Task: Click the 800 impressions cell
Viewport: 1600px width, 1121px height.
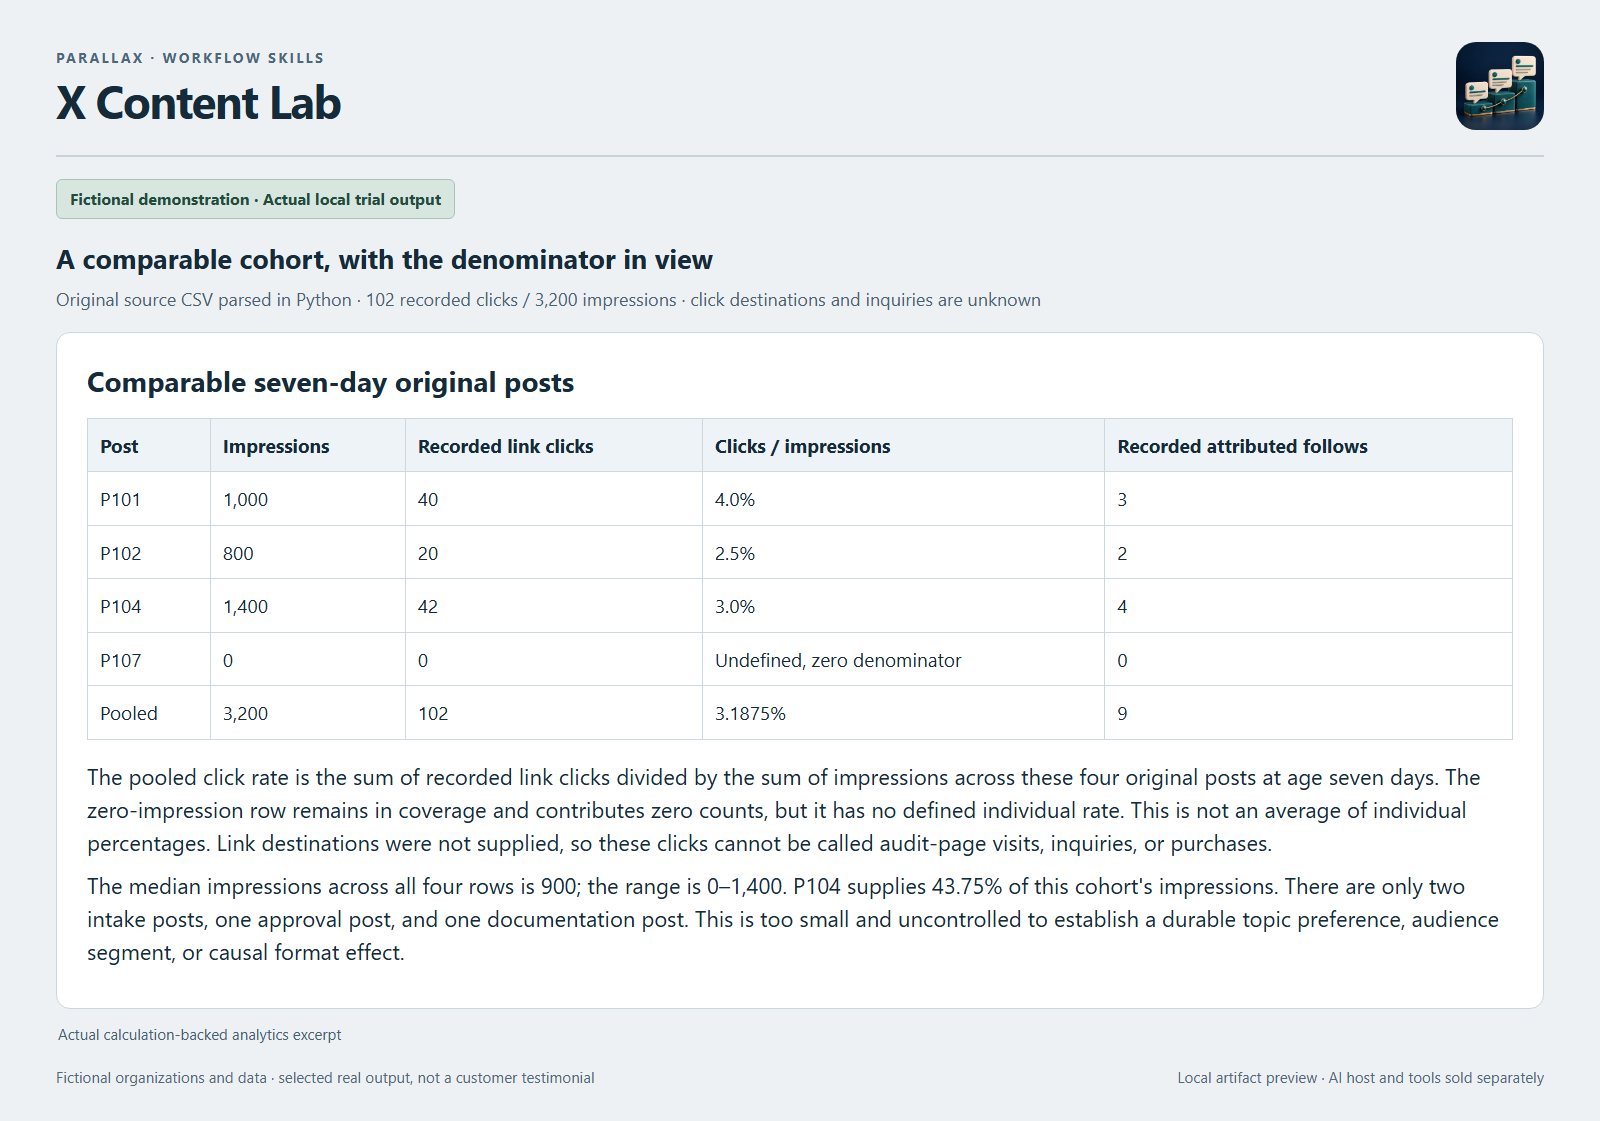Action: [308, 553]
